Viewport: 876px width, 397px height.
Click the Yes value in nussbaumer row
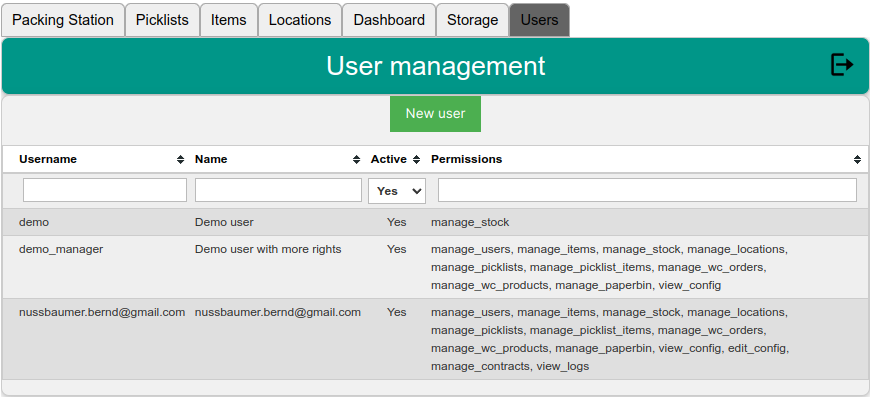(397, 312)
